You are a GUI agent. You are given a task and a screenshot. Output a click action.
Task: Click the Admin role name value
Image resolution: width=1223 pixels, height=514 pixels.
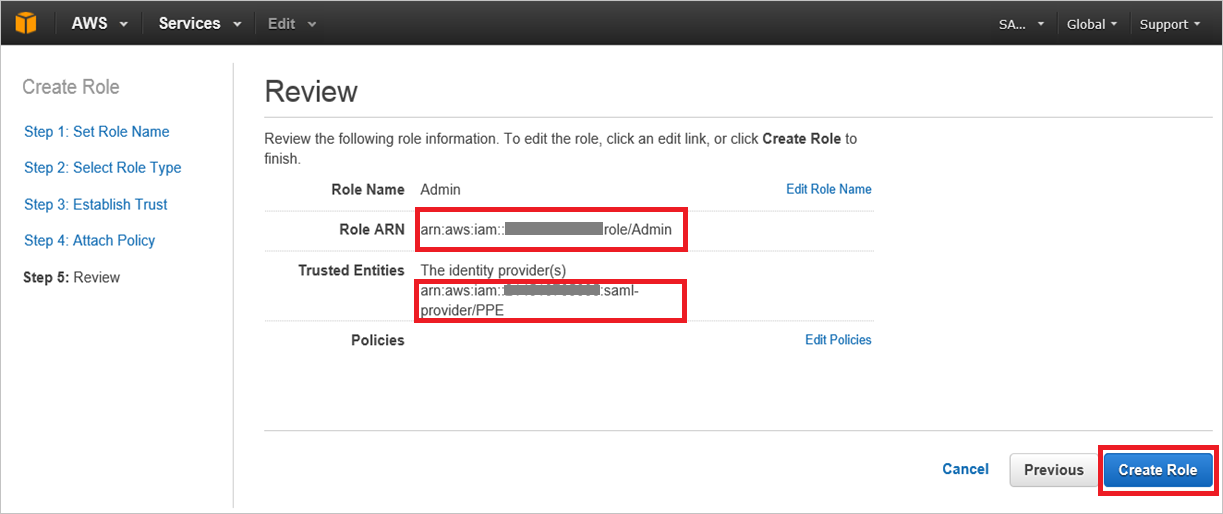pos(440,189)
